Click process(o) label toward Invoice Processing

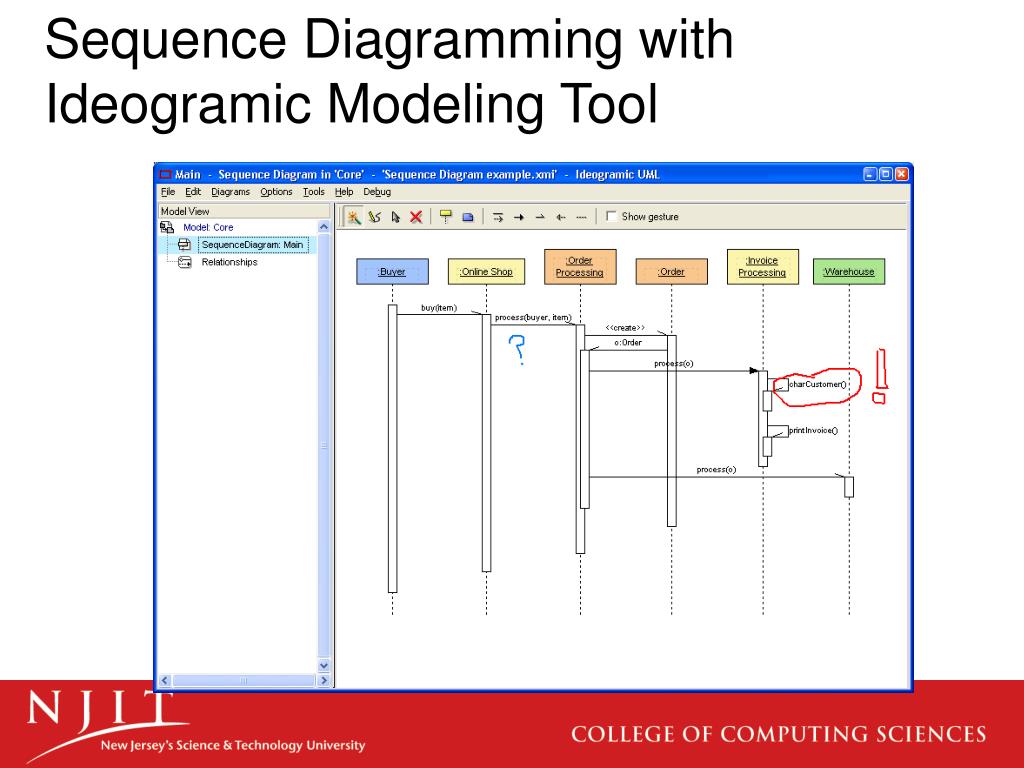(674, 364)
